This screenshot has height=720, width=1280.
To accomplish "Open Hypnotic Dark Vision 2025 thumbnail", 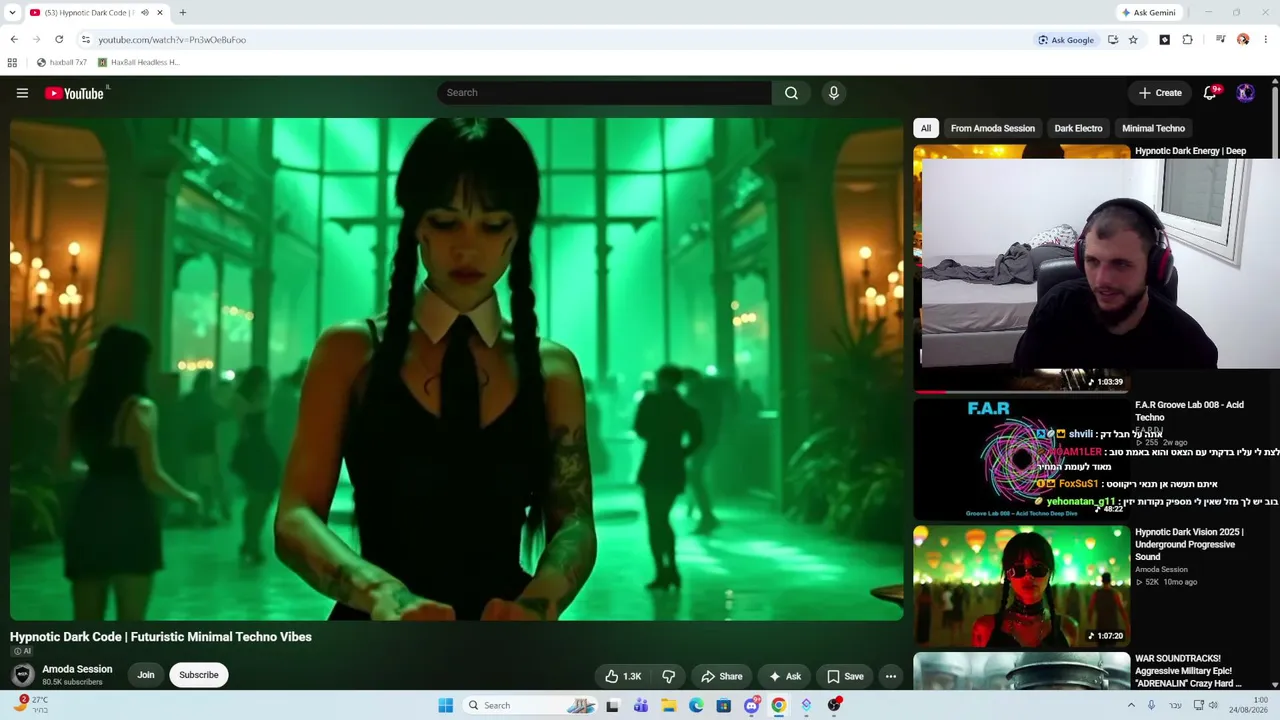I will [x=1021, y=585].
